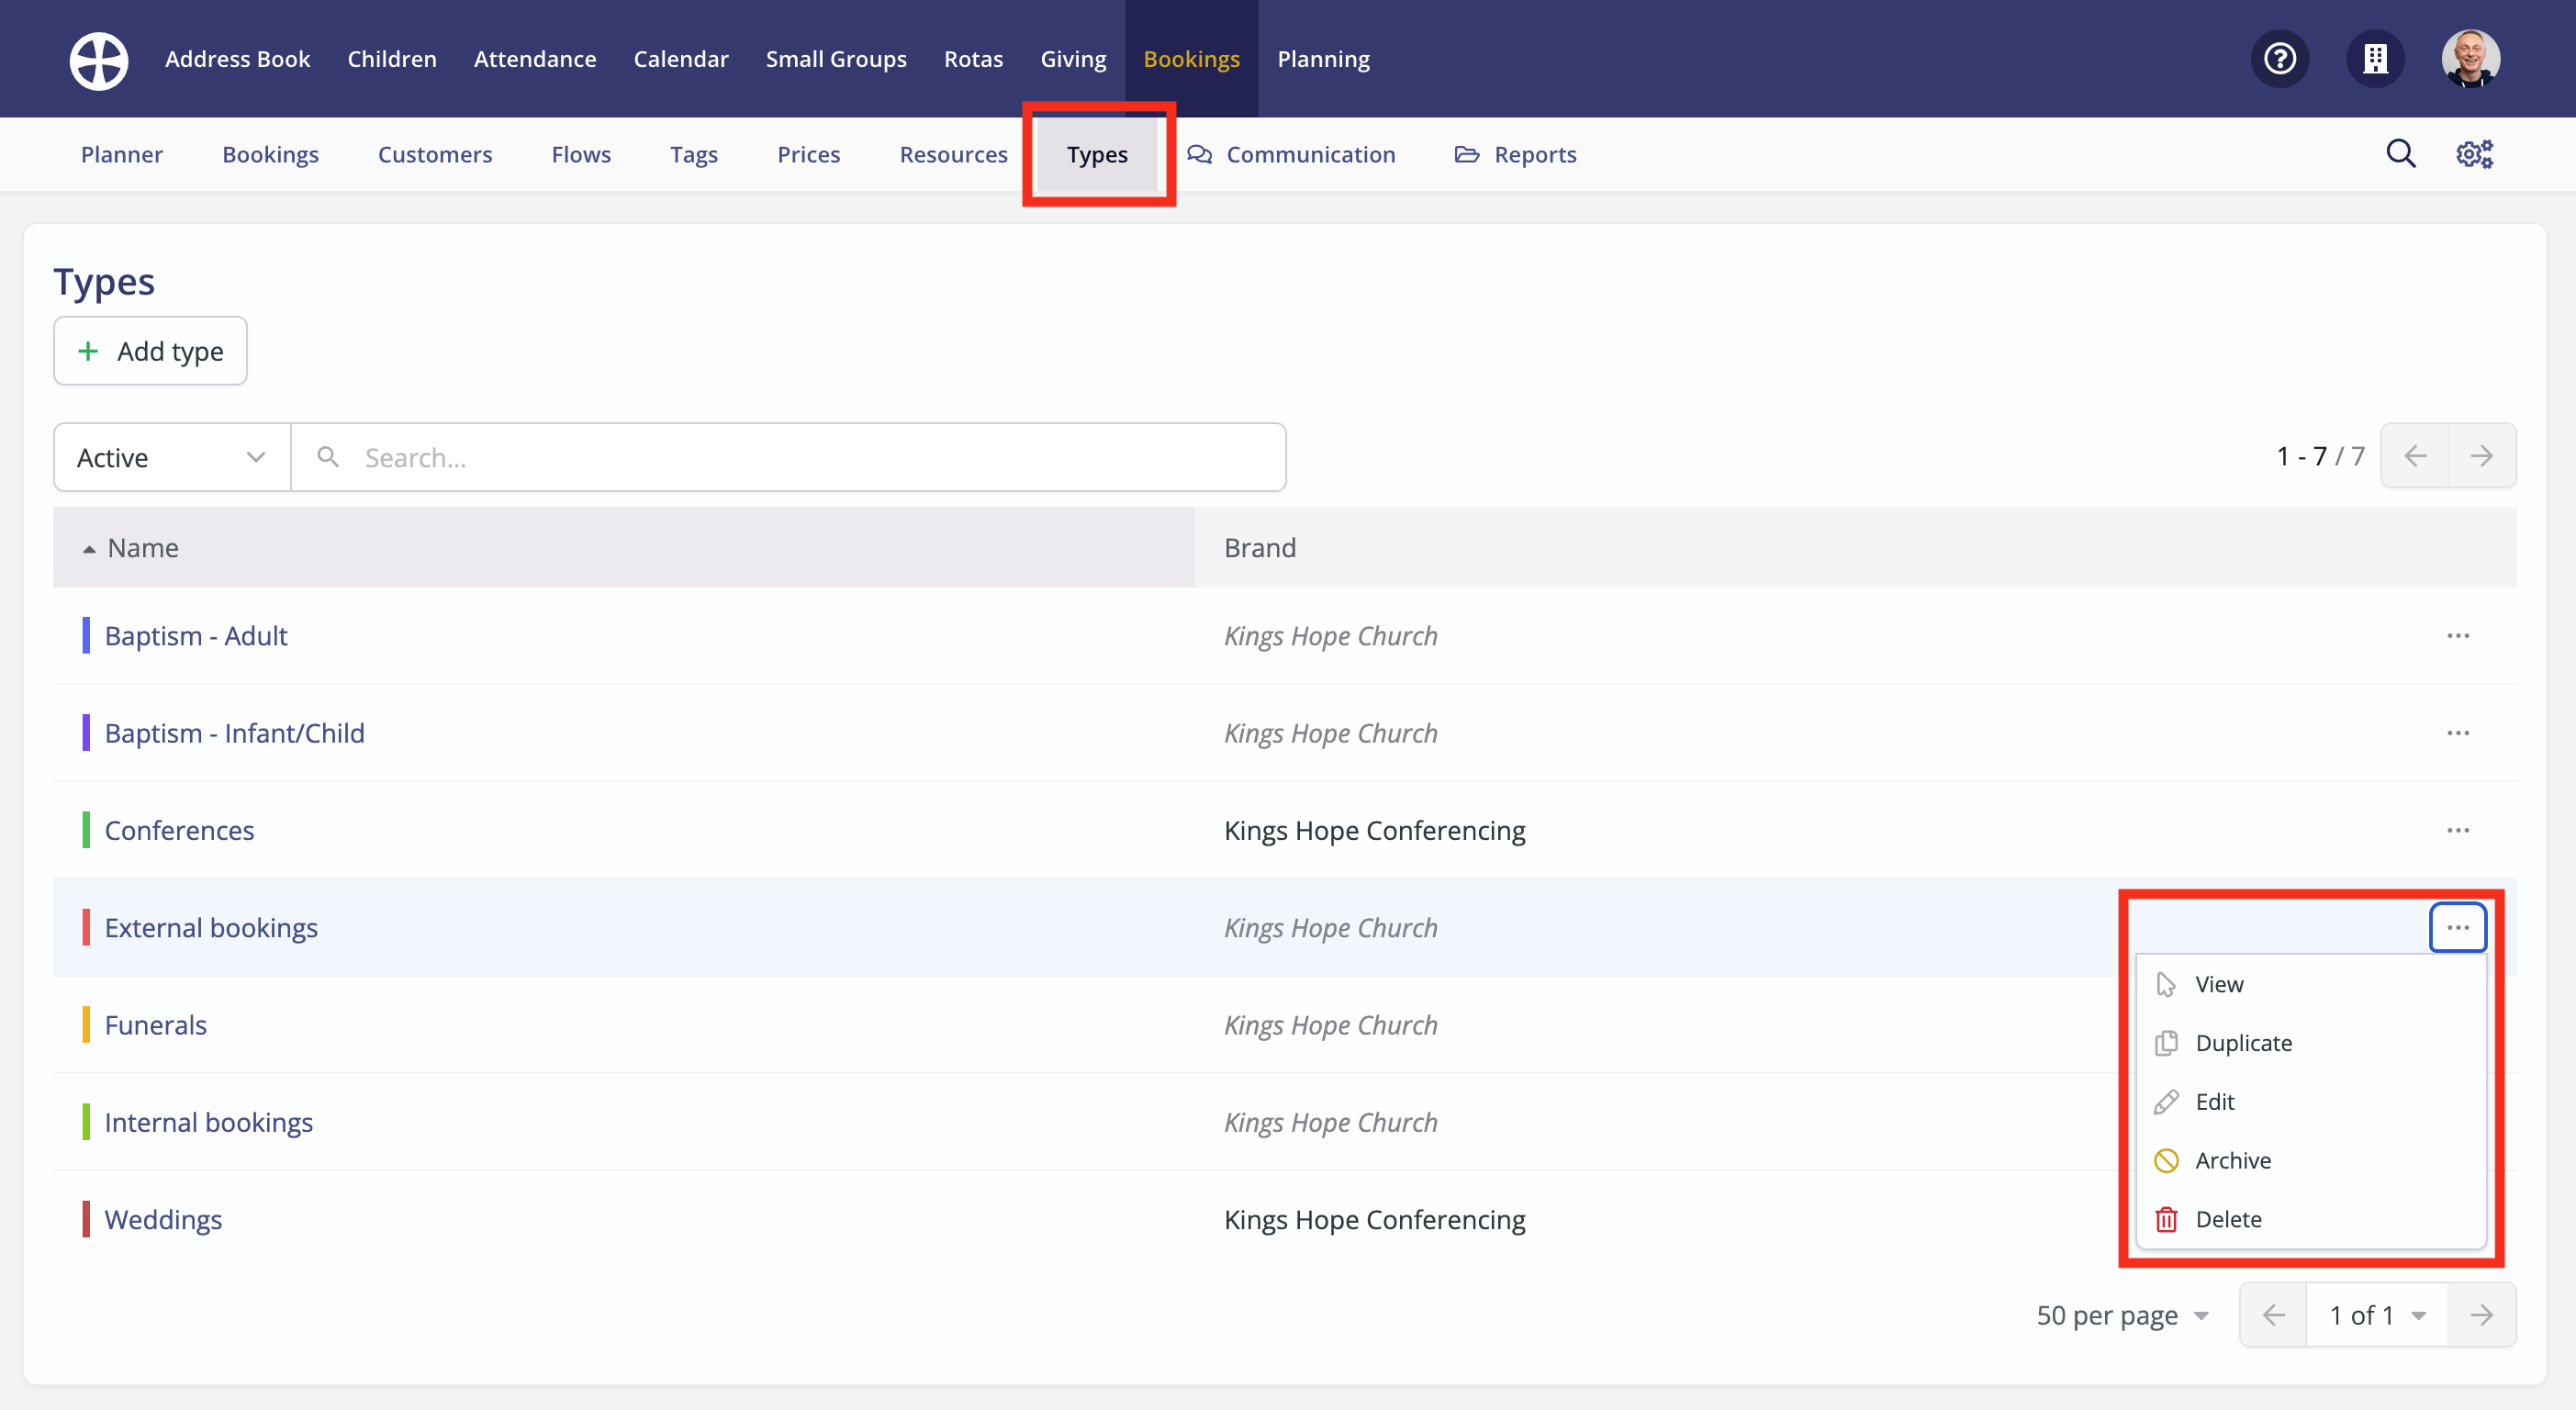Click bottom previous page arrow
The height and width of the screenshot is (1410, 2576).
point(2273,1315)
